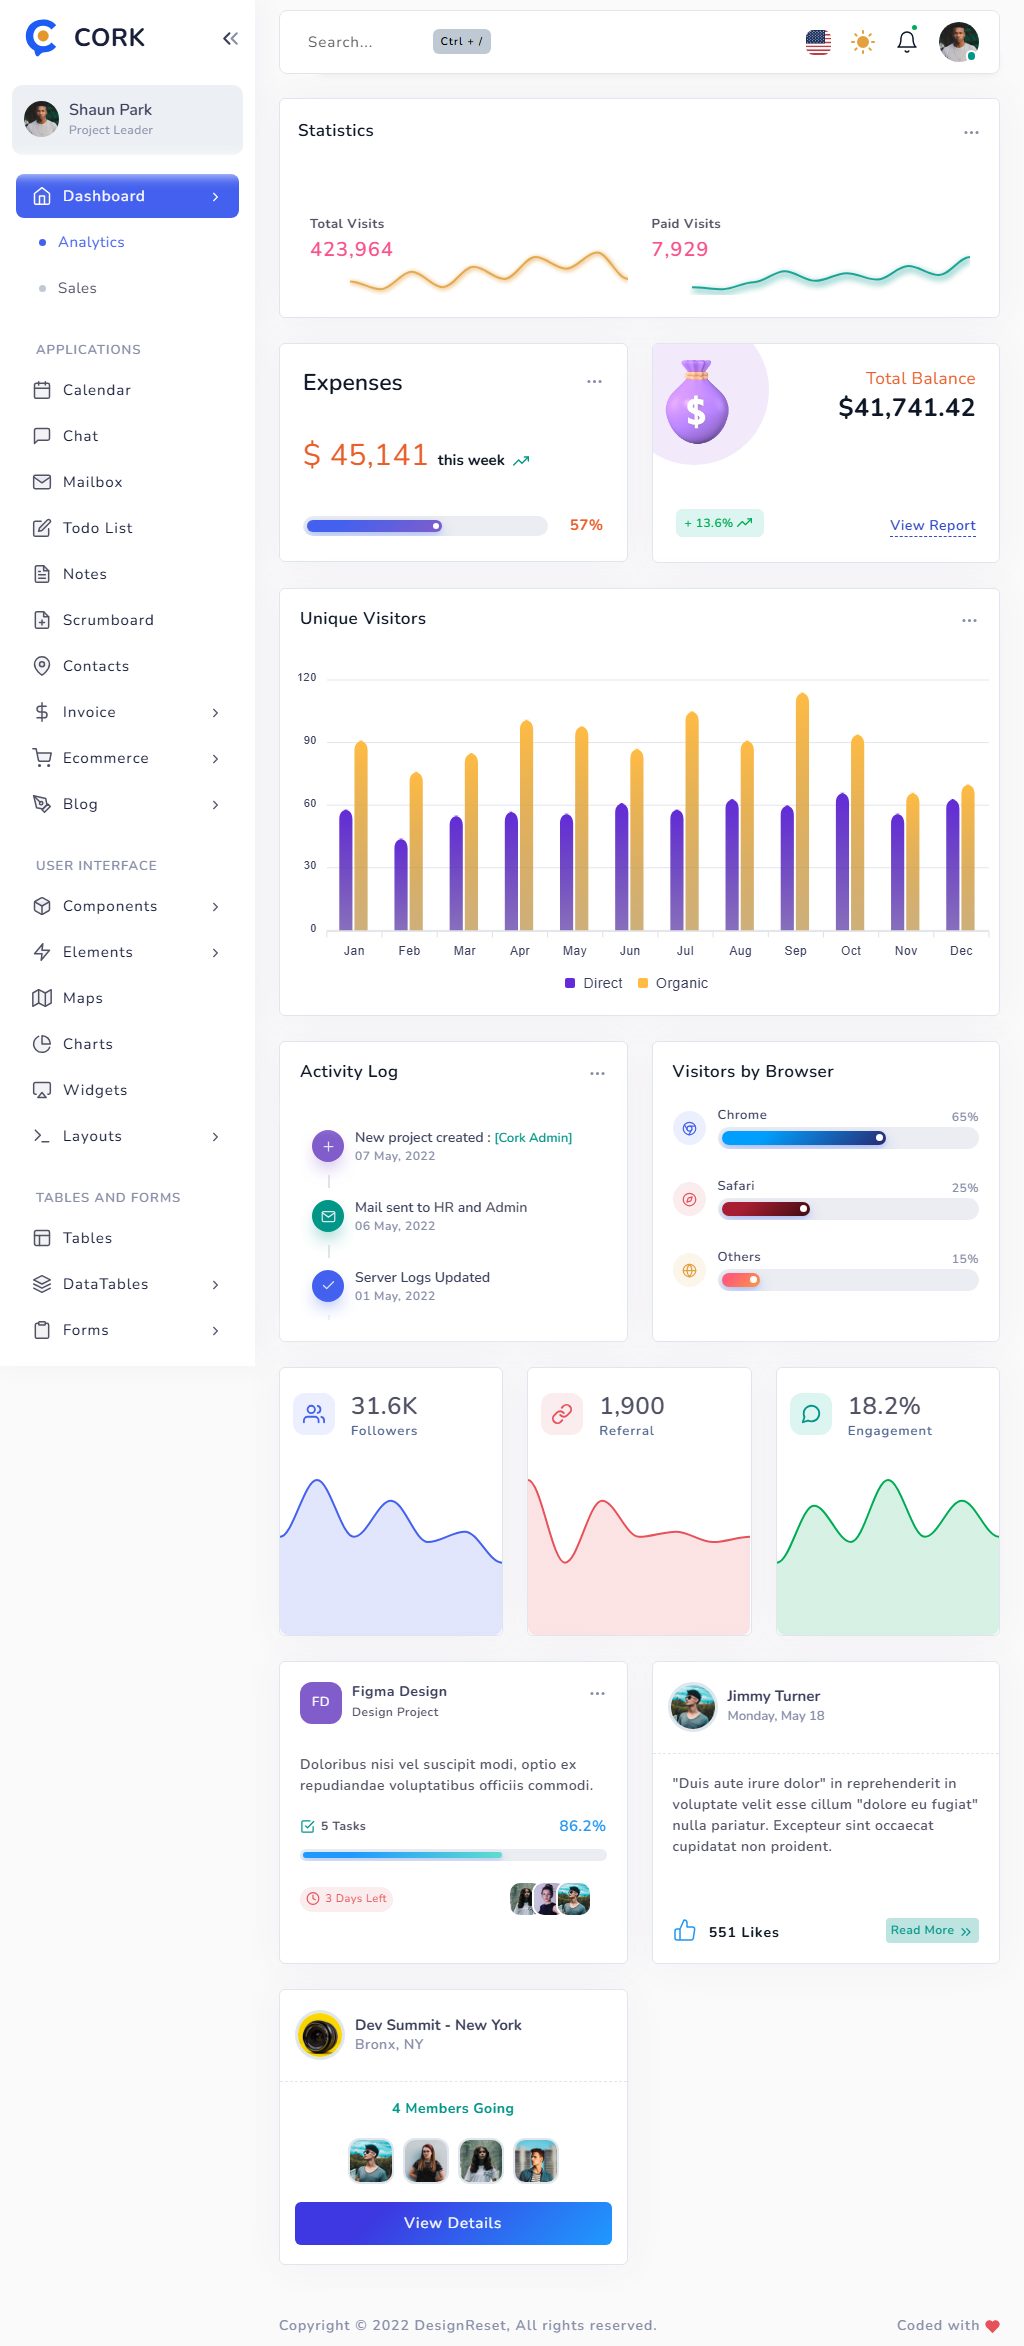Click the Todo List edit icon
The width and height of the screenshot is (1024, 2346).
(x=42, y=528)
